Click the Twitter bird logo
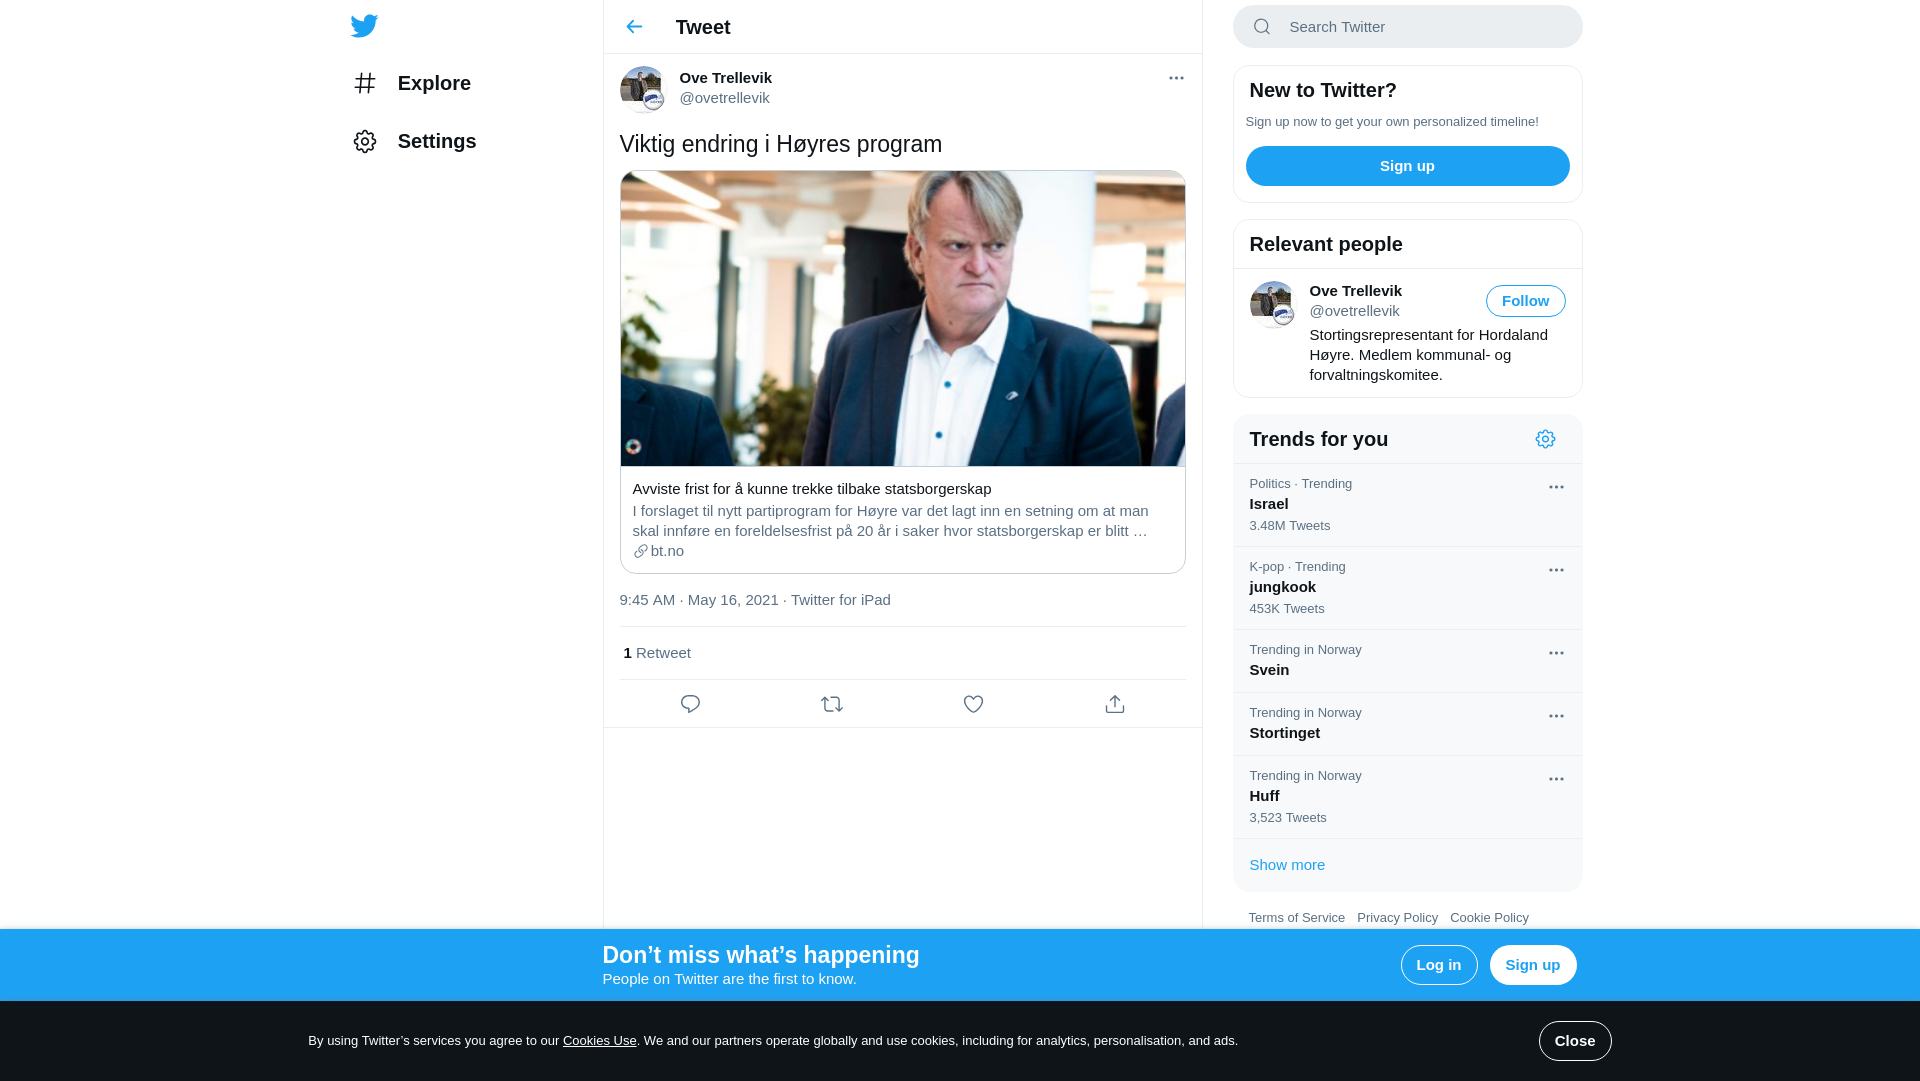Screen dimensions: 1920x1081 click(364, 26)
